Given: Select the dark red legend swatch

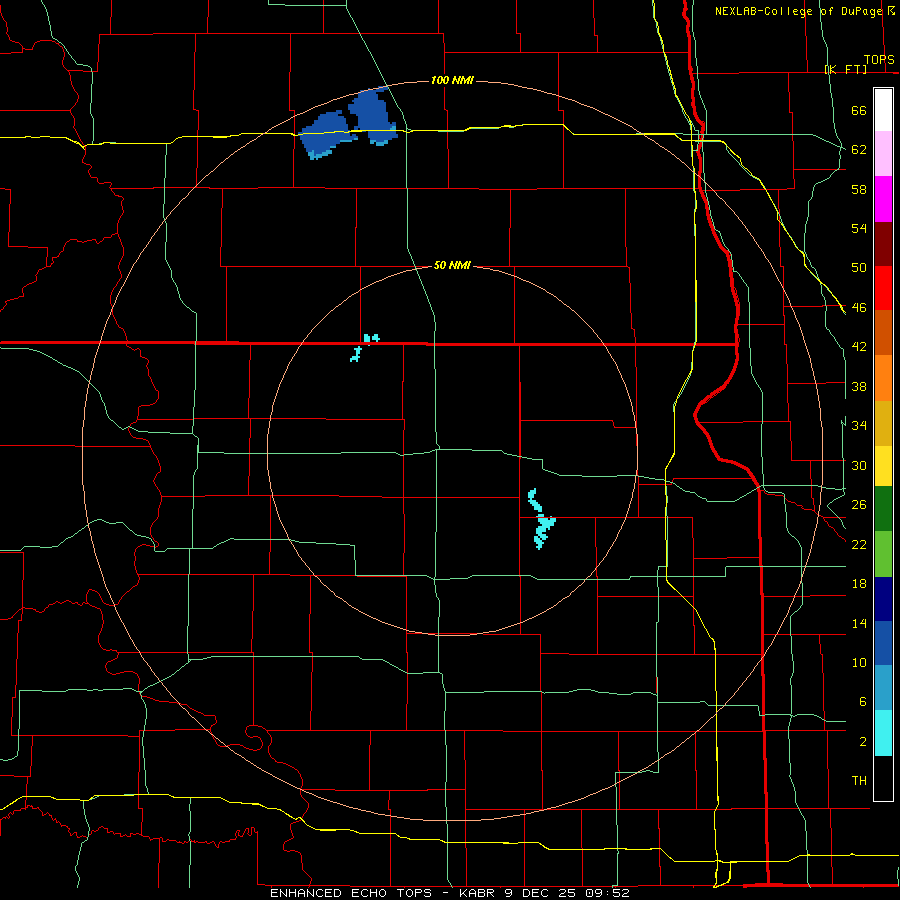Looking at the screenshot, I should [883, 243].
